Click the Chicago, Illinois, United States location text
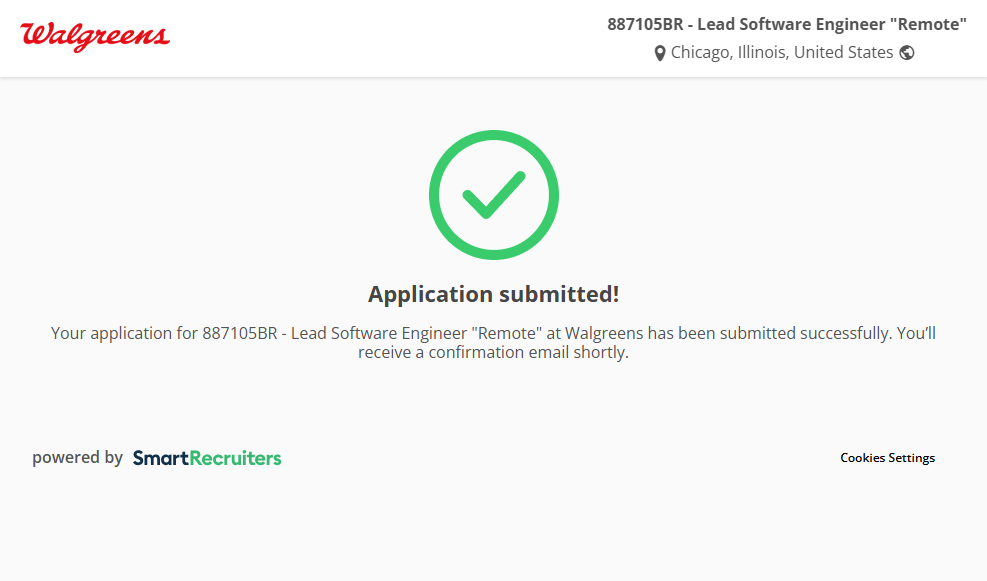Viewport: 987px width, 581px height. [x=781, y=53]
